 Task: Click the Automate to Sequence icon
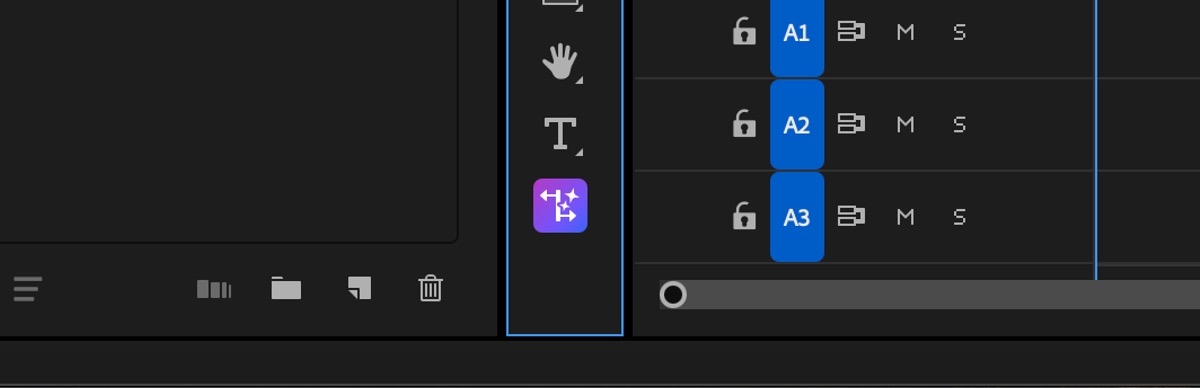click(214, 289)
